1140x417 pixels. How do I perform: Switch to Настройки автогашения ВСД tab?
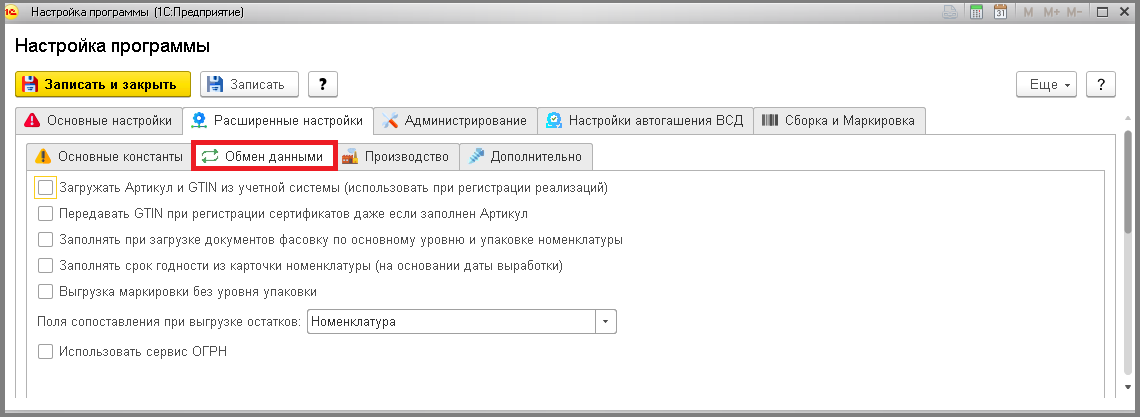646,121
